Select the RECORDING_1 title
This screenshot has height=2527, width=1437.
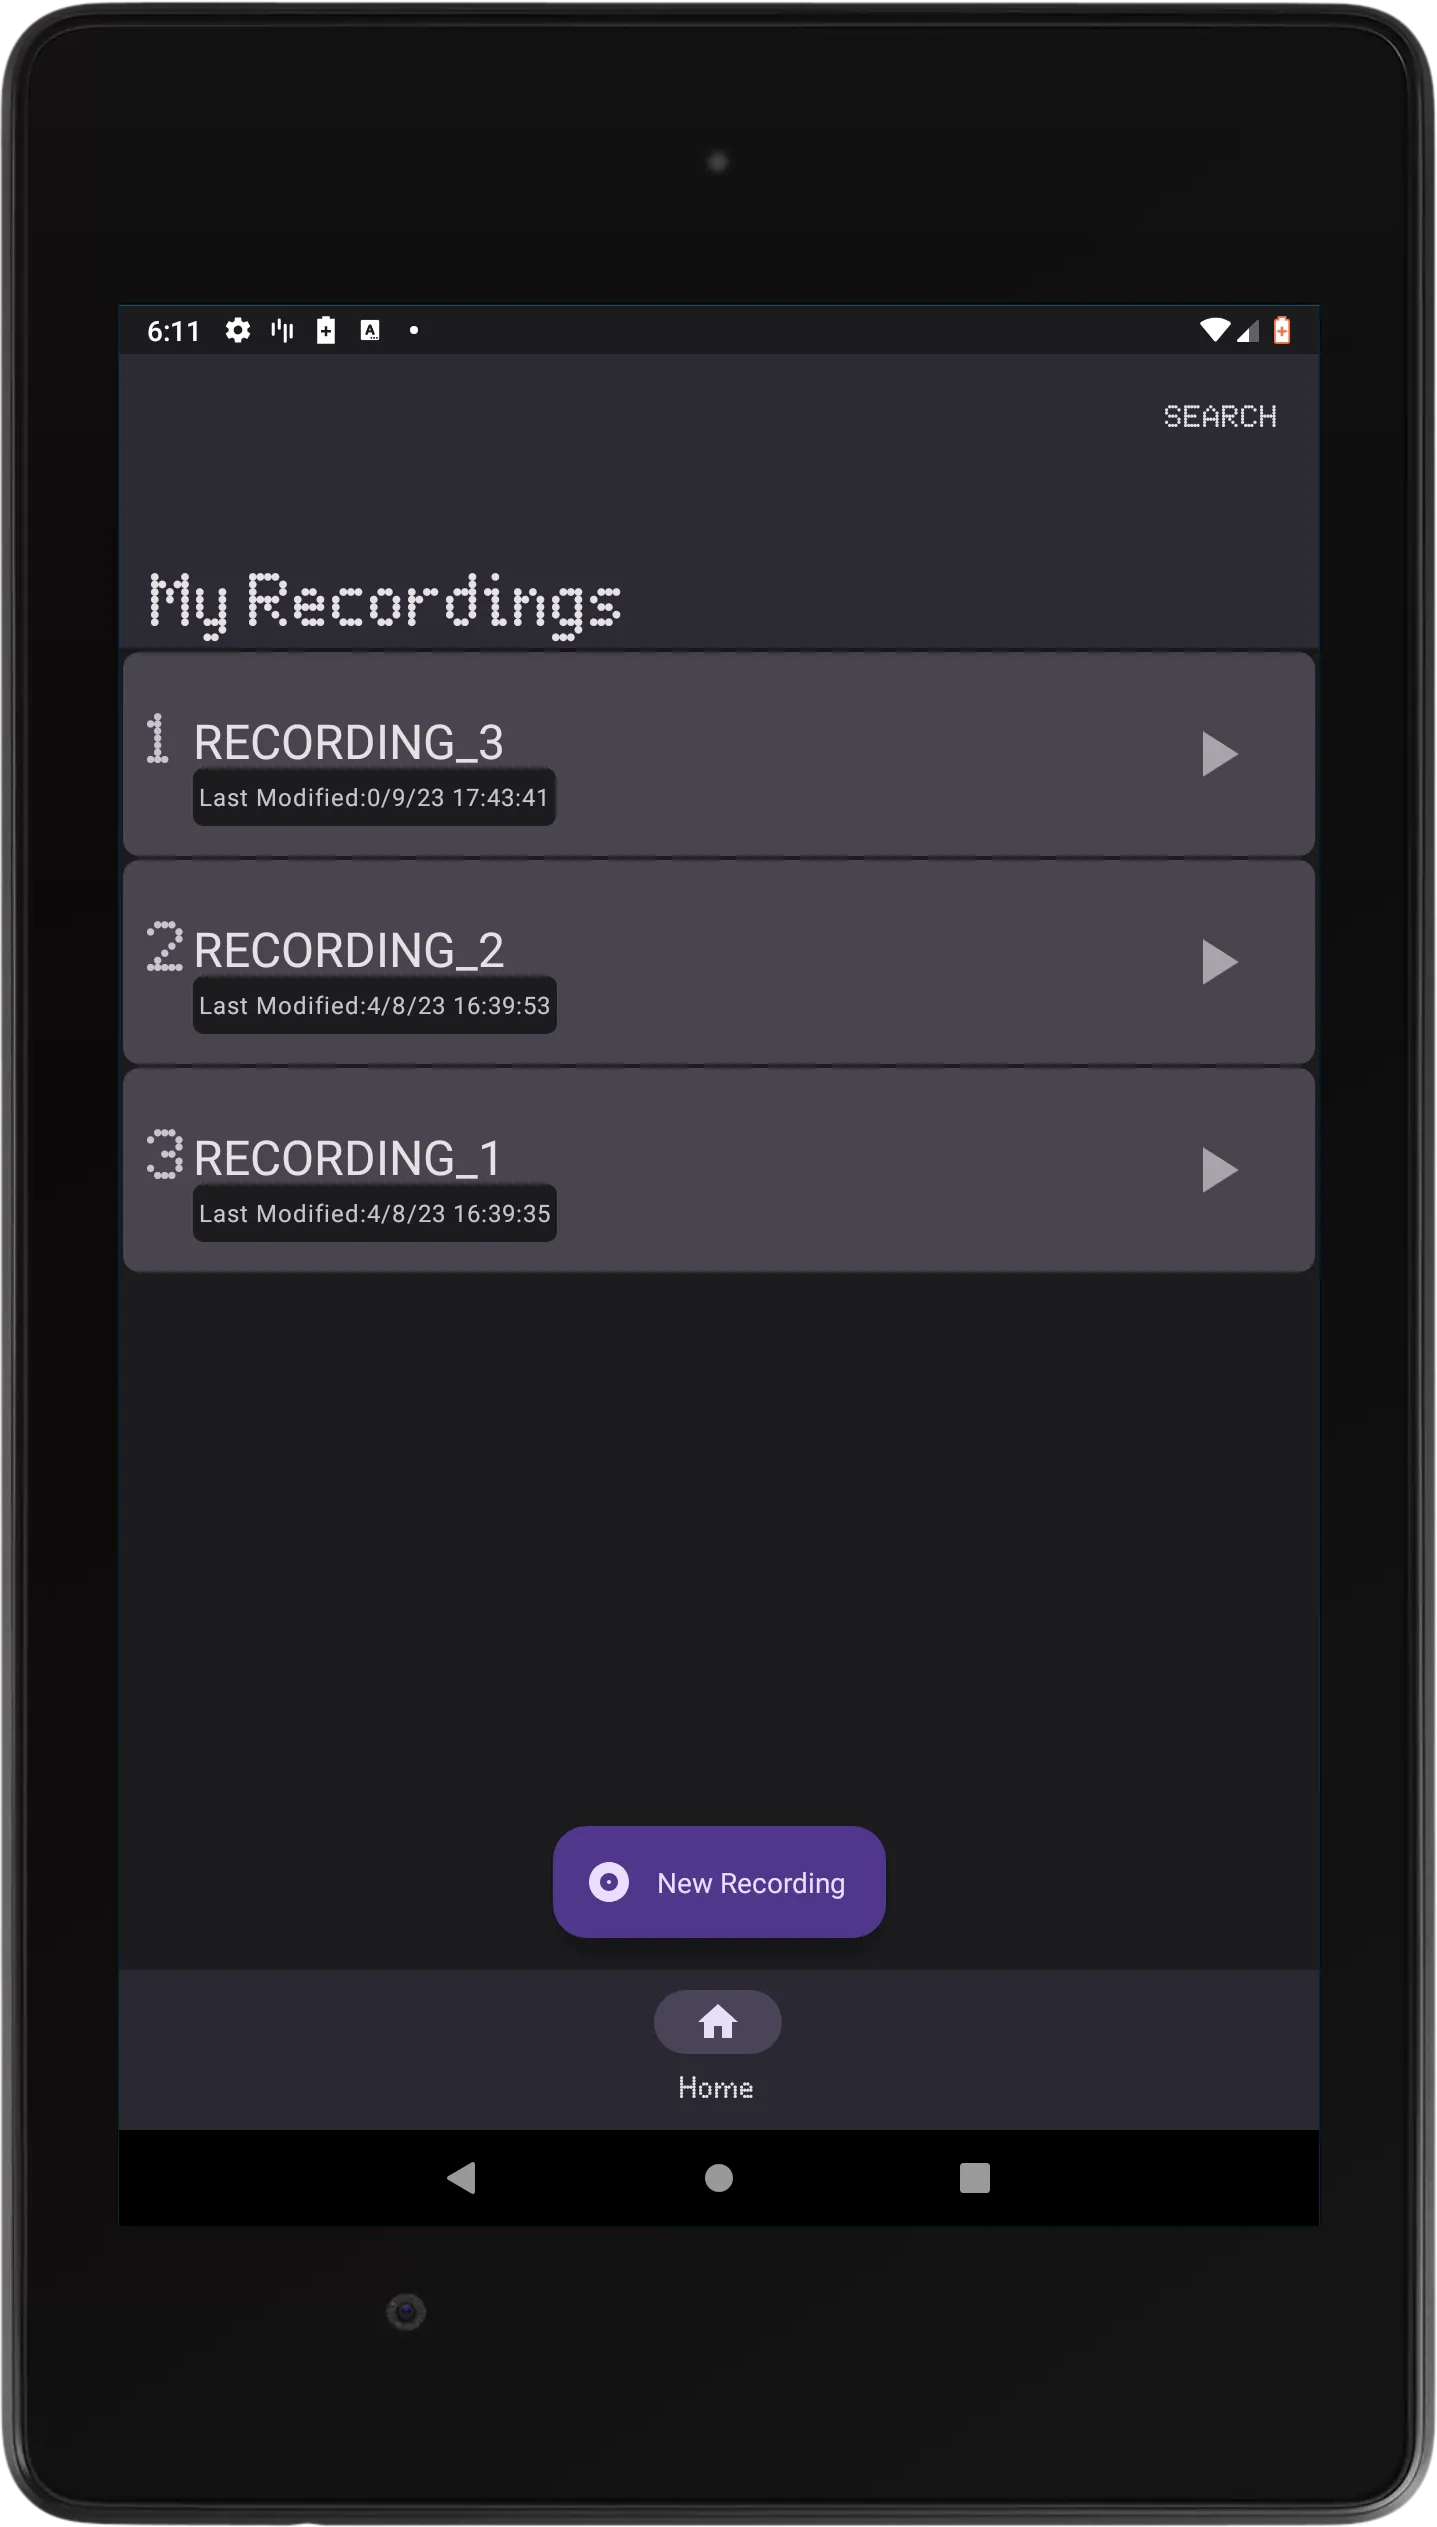(347, 1158)
